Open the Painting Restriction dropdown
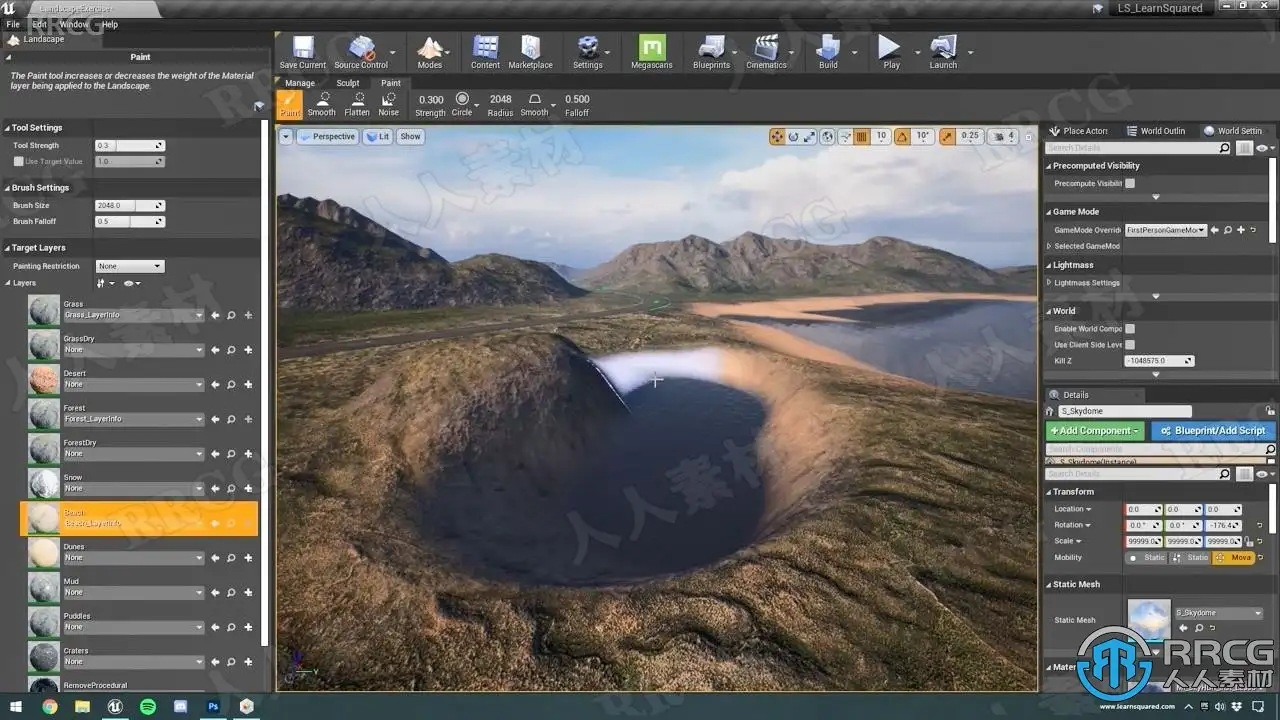 pyautogui.click(x=130, y=266)
